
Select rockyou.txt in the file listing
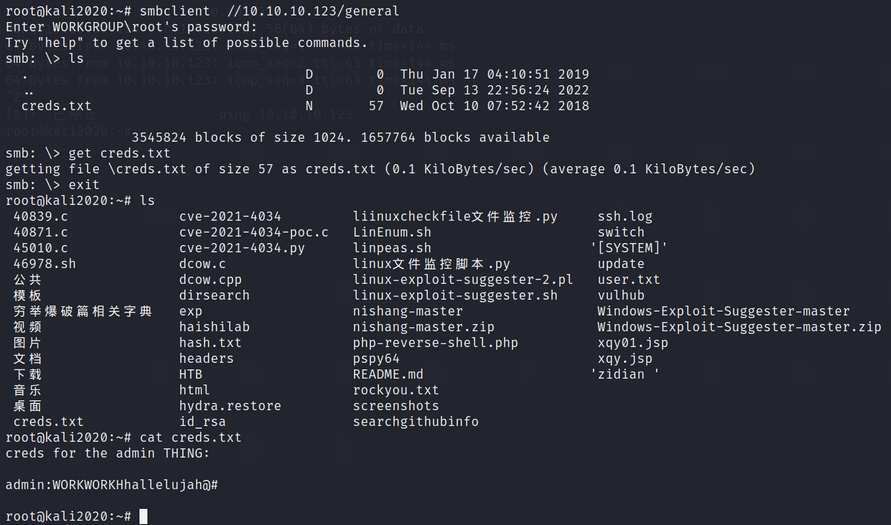click(396, 390)
